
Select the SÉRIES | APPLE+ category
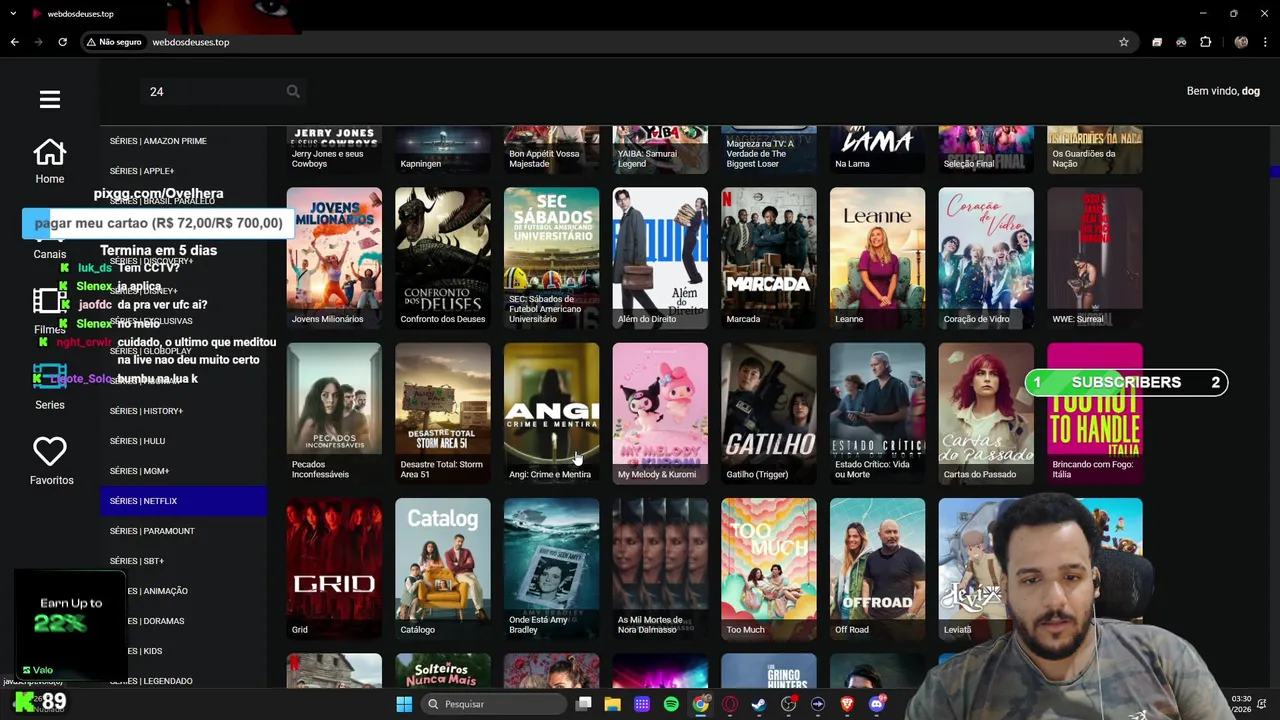pos(183,171)
